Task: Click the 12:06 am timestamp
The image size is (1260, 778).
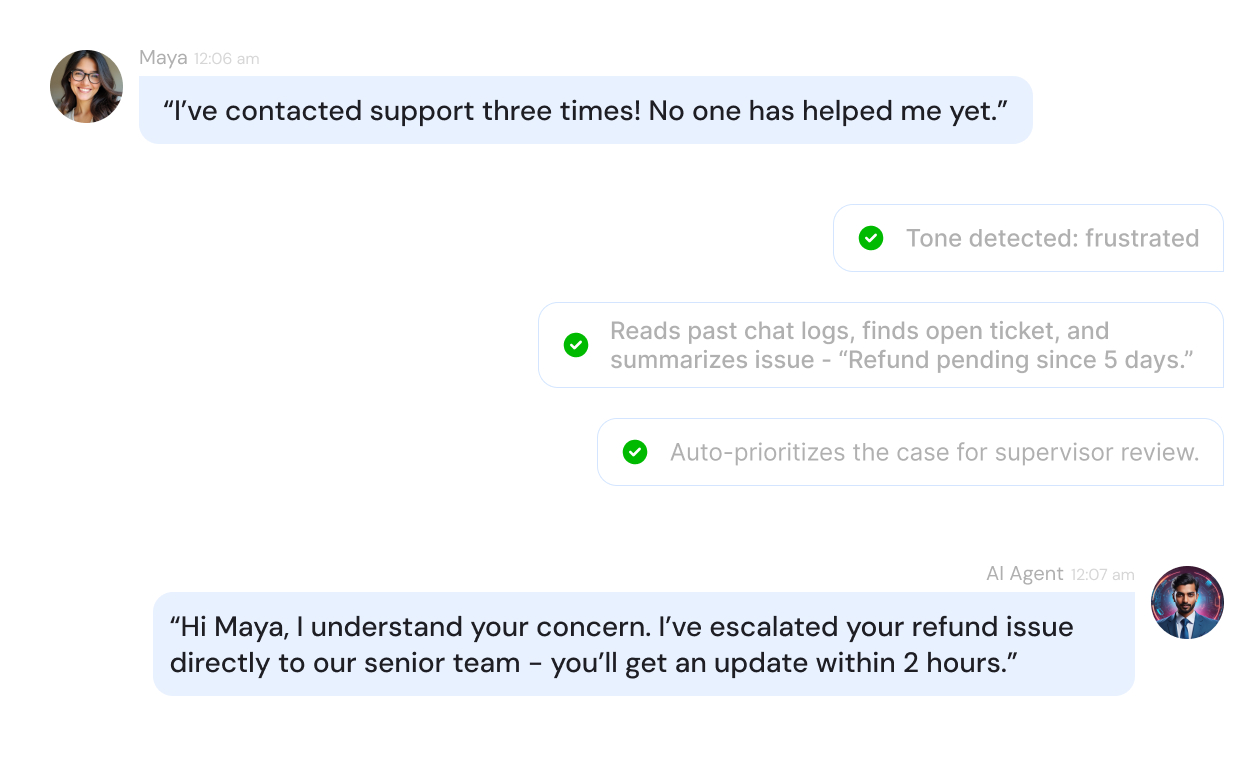Action: (227, 59)
